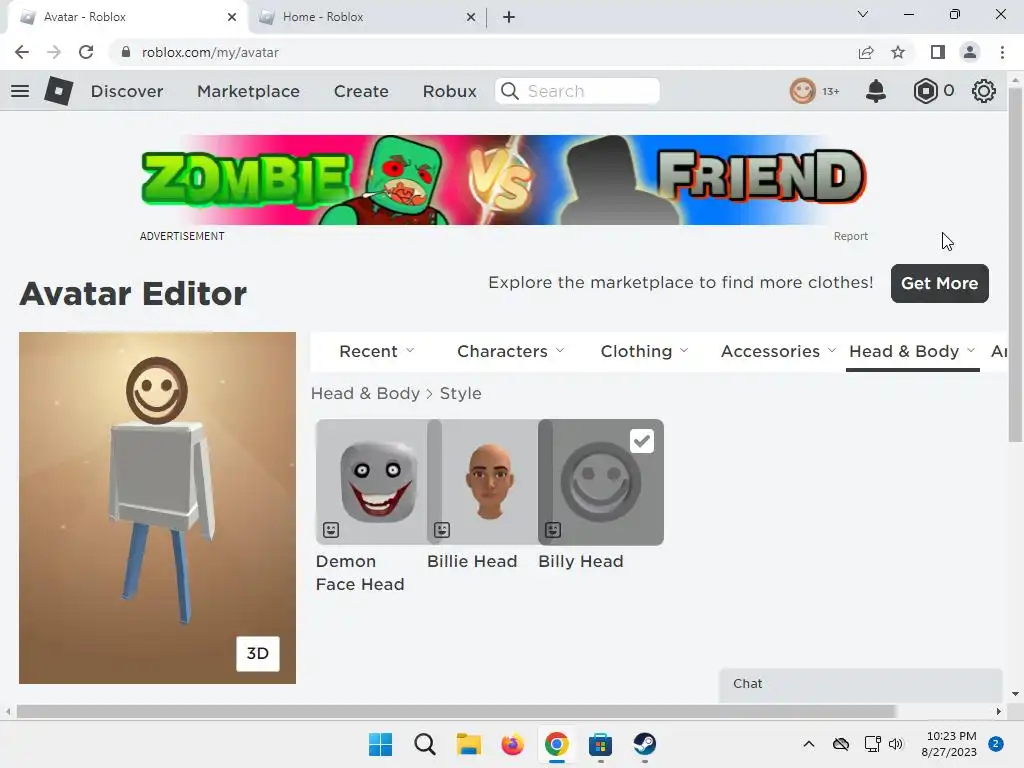Screen dimensions: 1024x768
Task: Click the vertical page scrollbar
Action: 1015,265
